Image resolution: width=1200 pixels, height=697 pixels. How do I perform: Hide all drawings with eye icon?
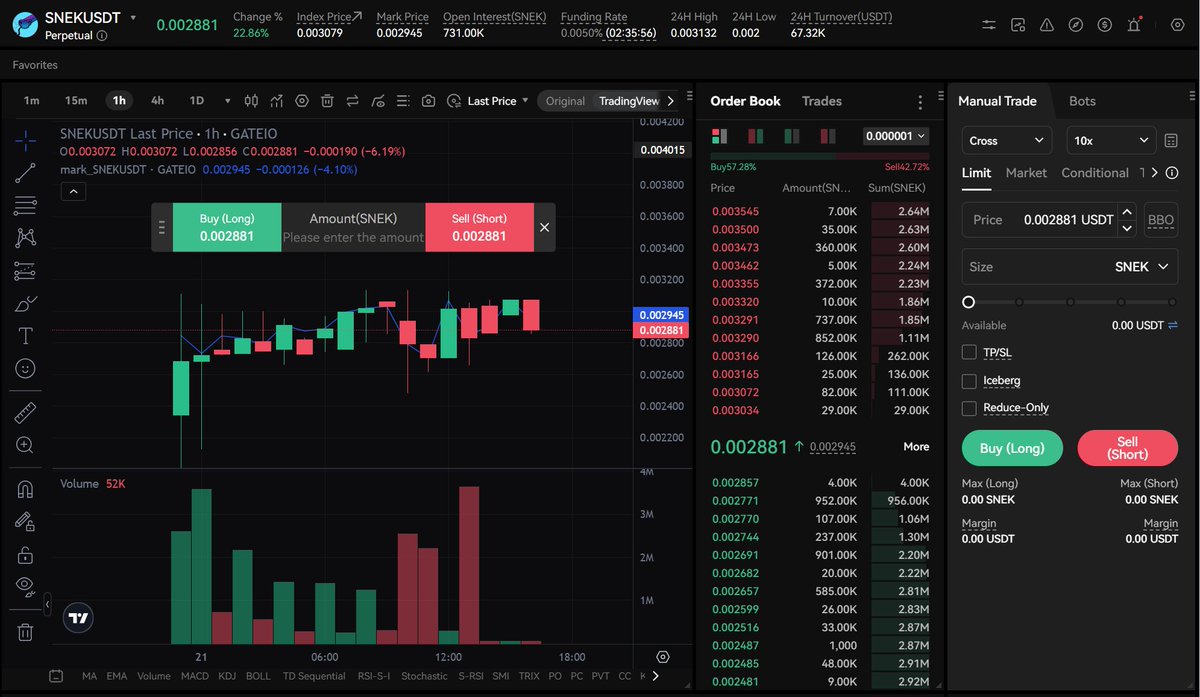click(x=25, y=586)
